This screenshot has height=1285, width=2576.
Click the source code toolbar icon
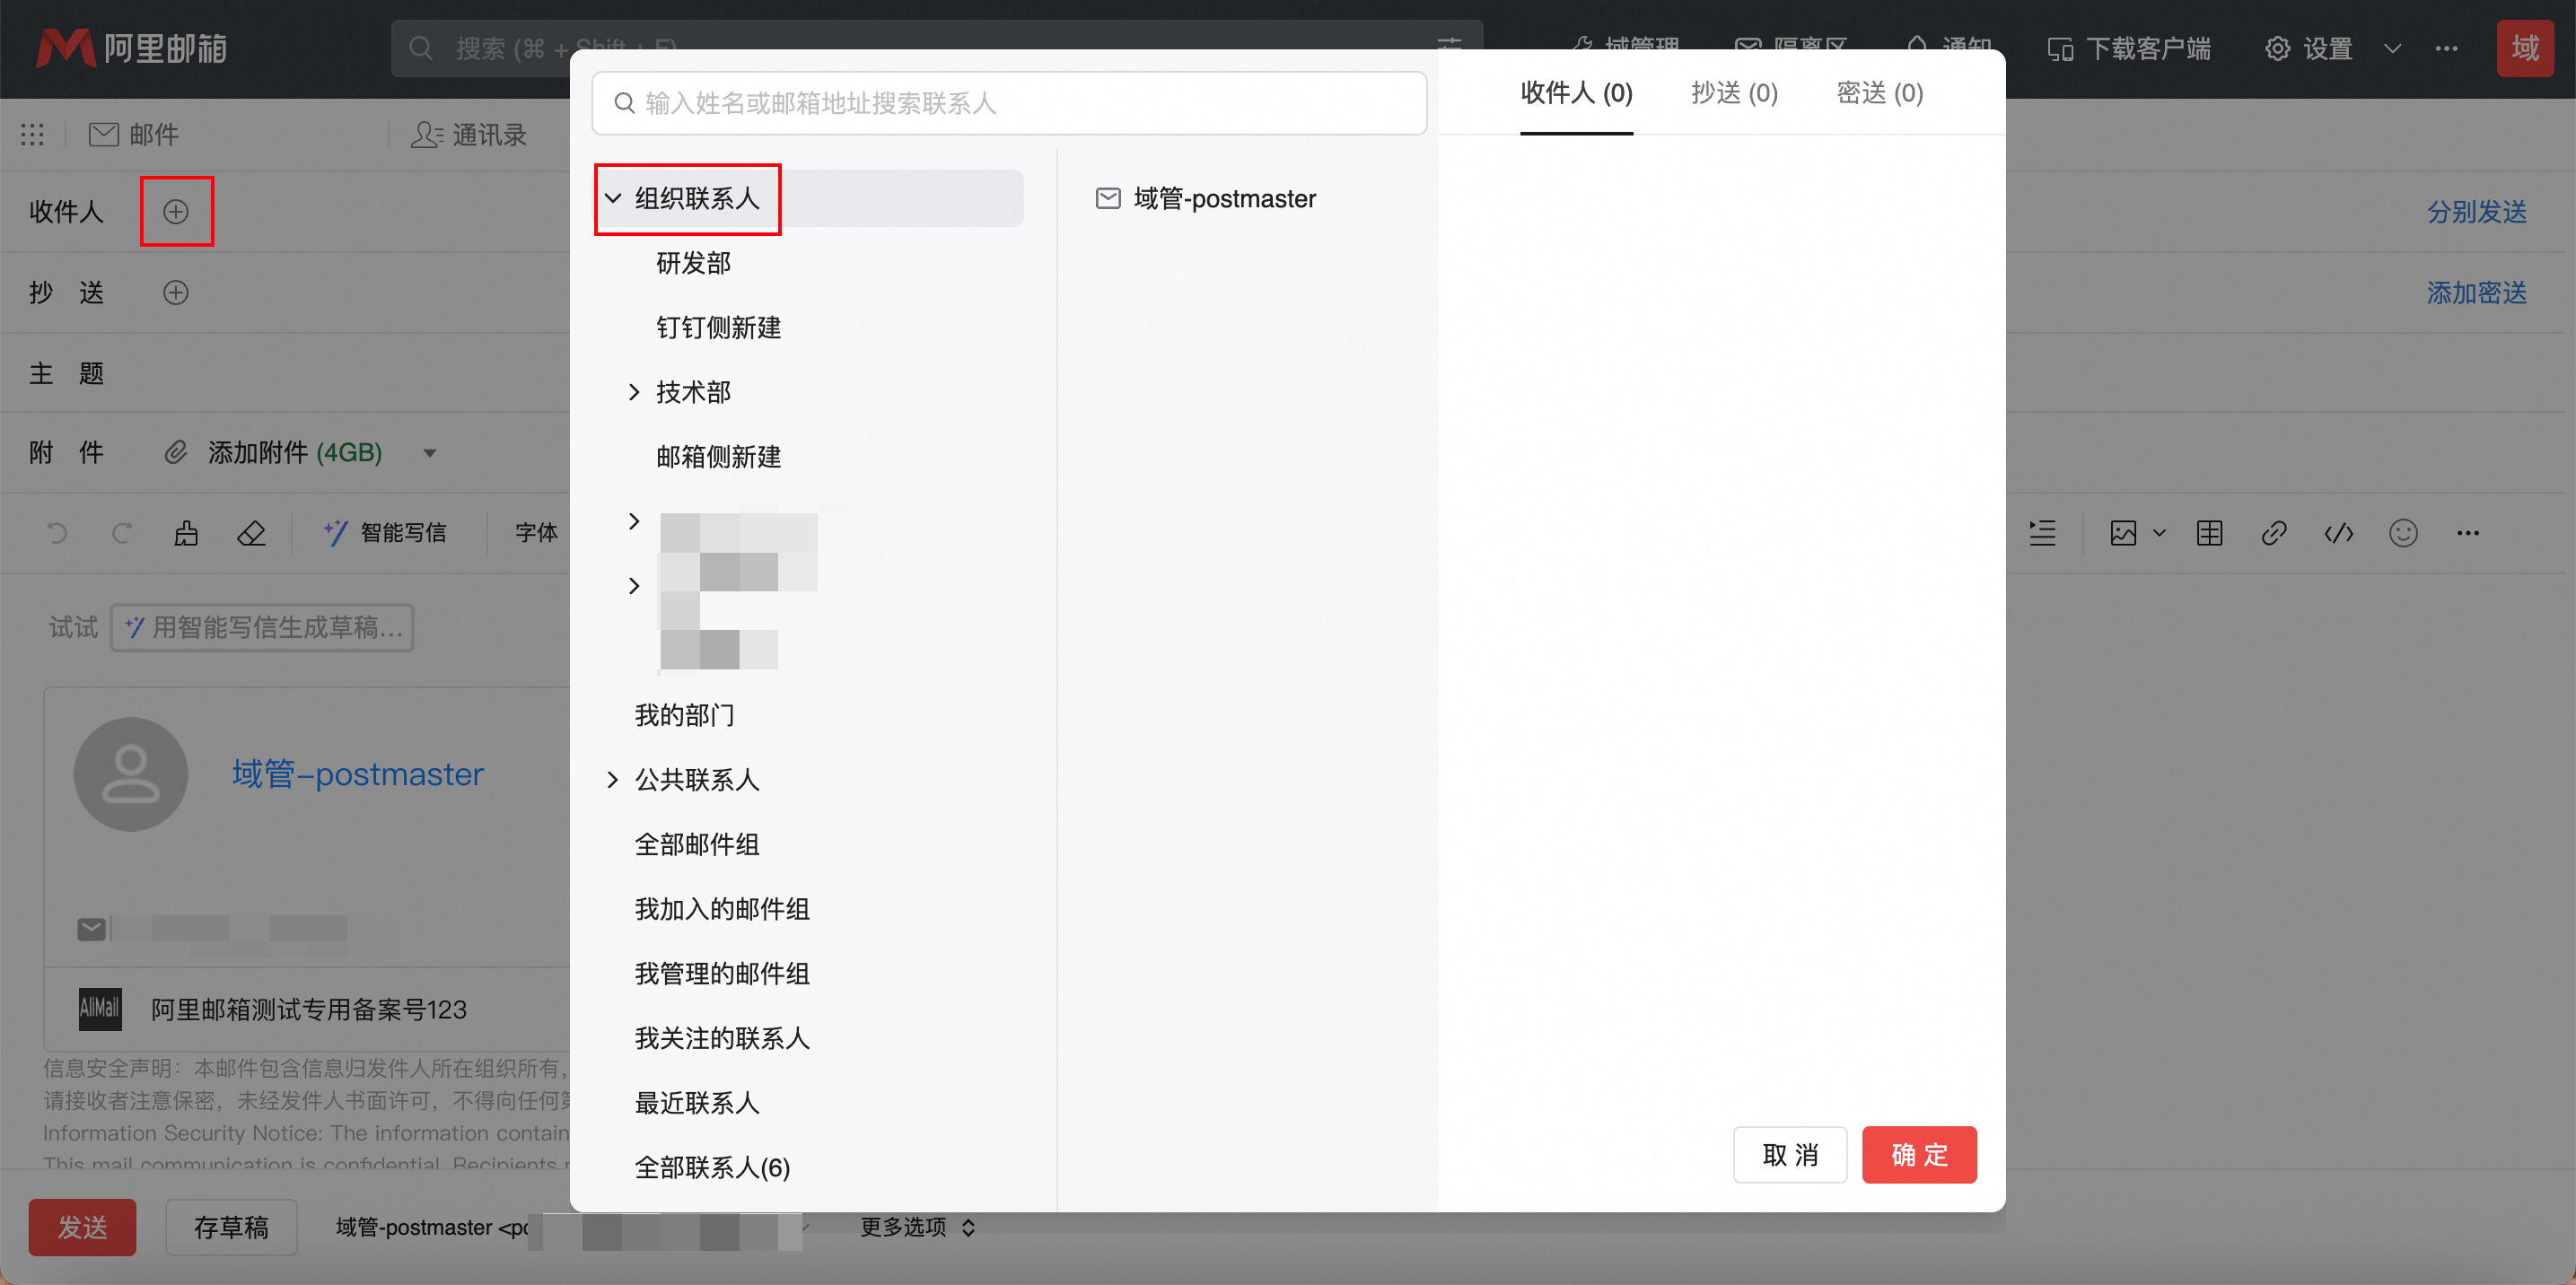point(2338,533)
